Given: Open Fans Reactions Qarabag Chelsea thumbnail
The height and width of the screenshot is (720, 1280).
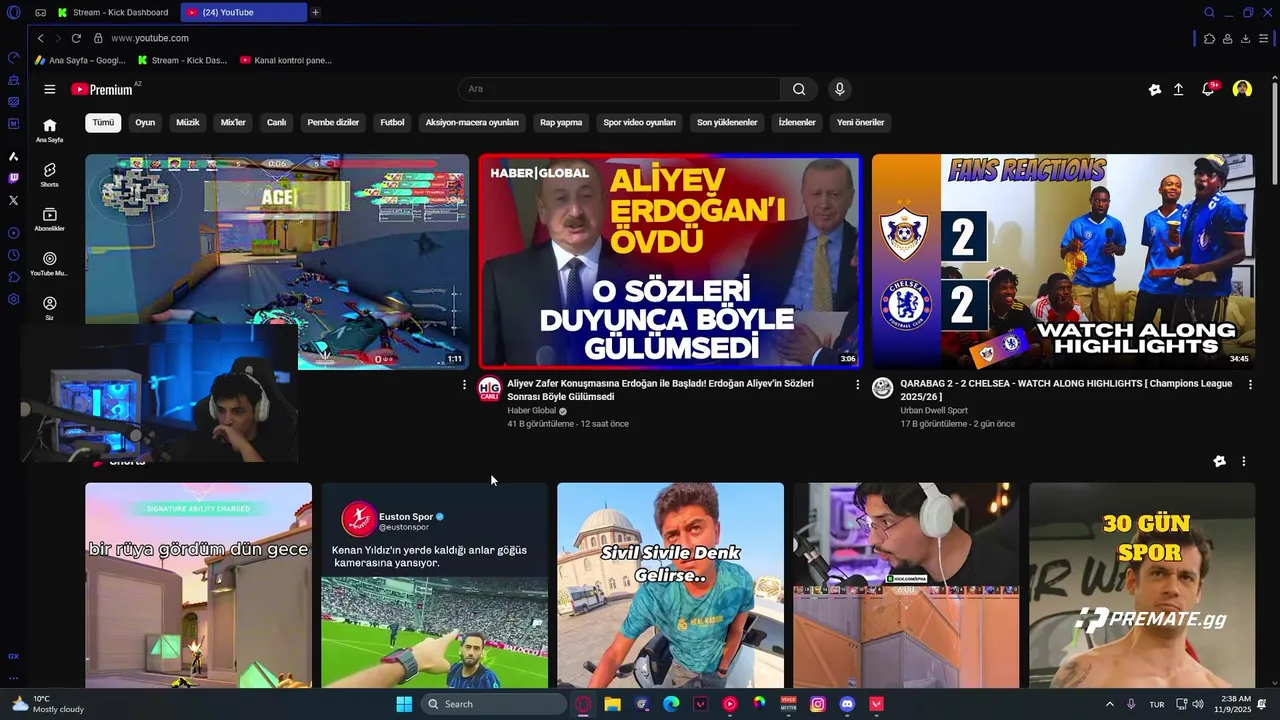Looking at the screenshot, I should tap(1062, 262).
